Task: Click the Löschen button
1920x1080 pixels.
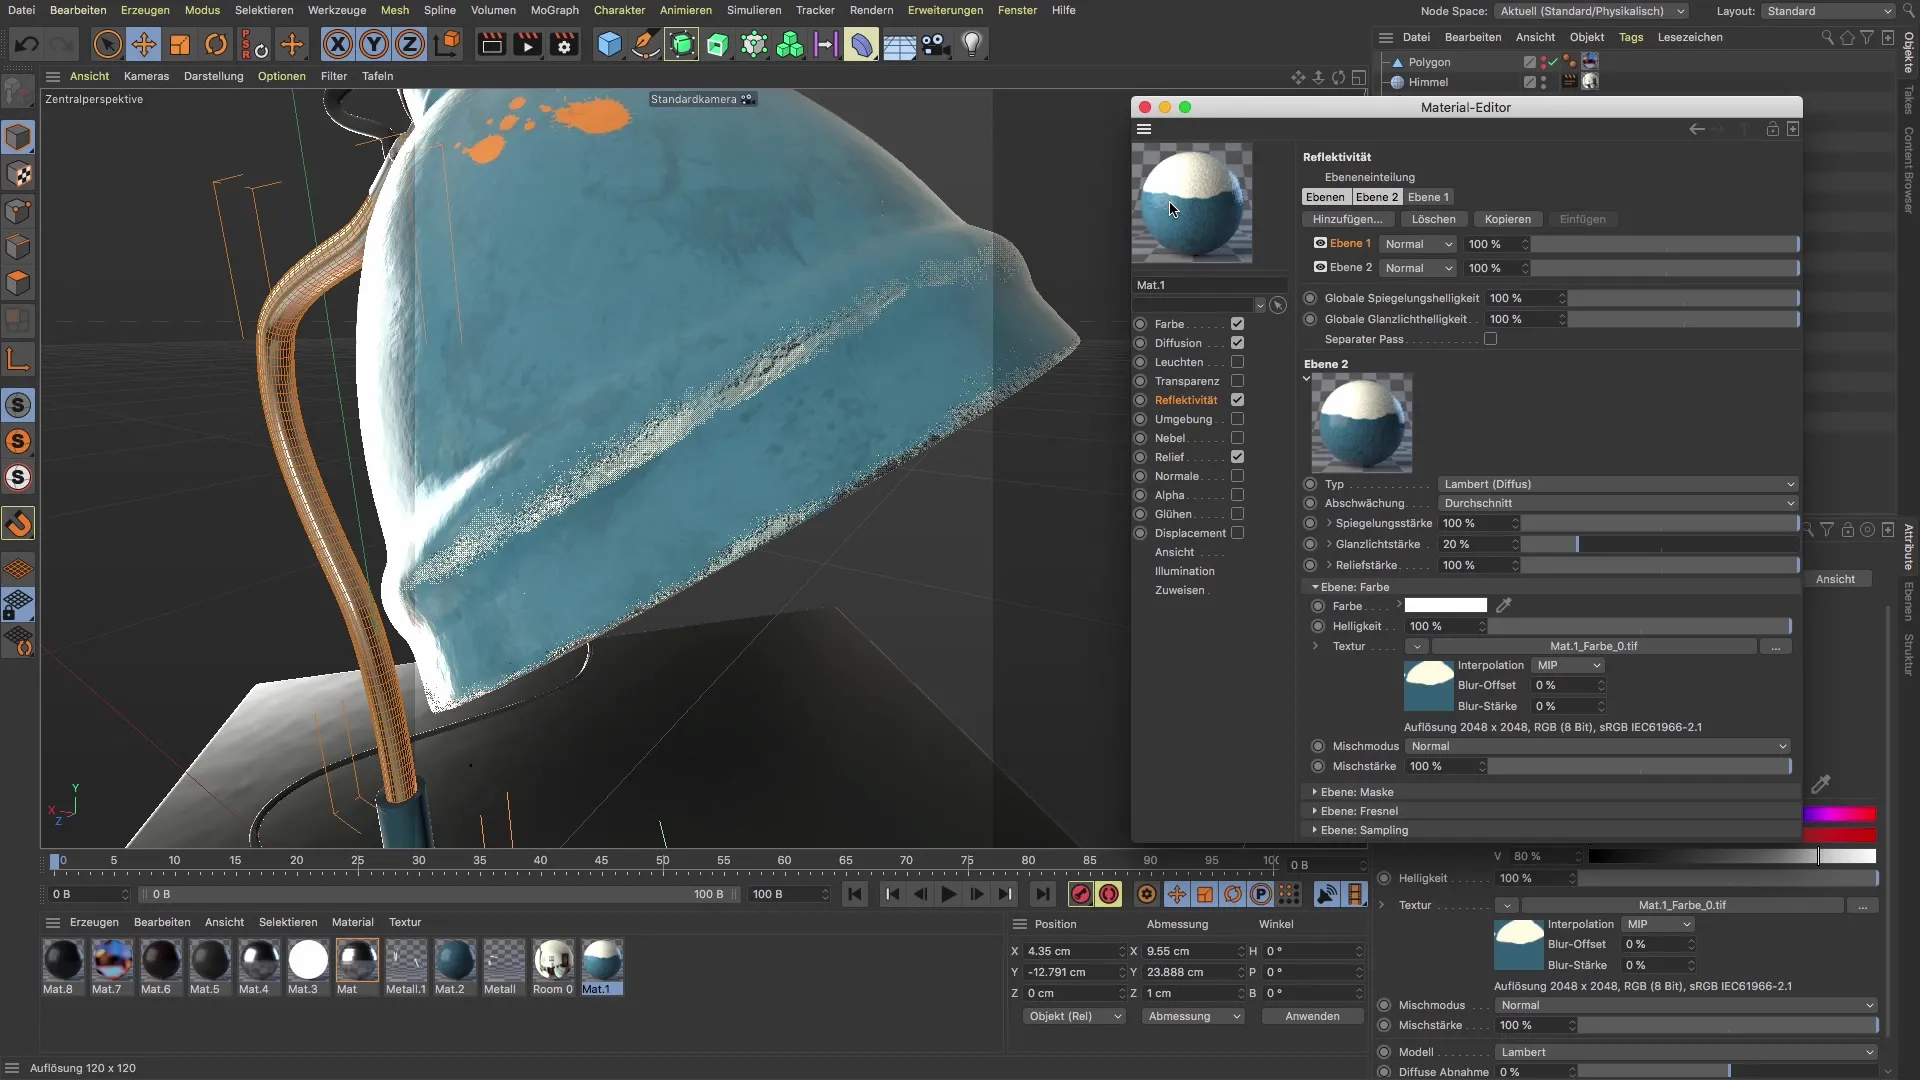Action: click(x=1433, y=219)
